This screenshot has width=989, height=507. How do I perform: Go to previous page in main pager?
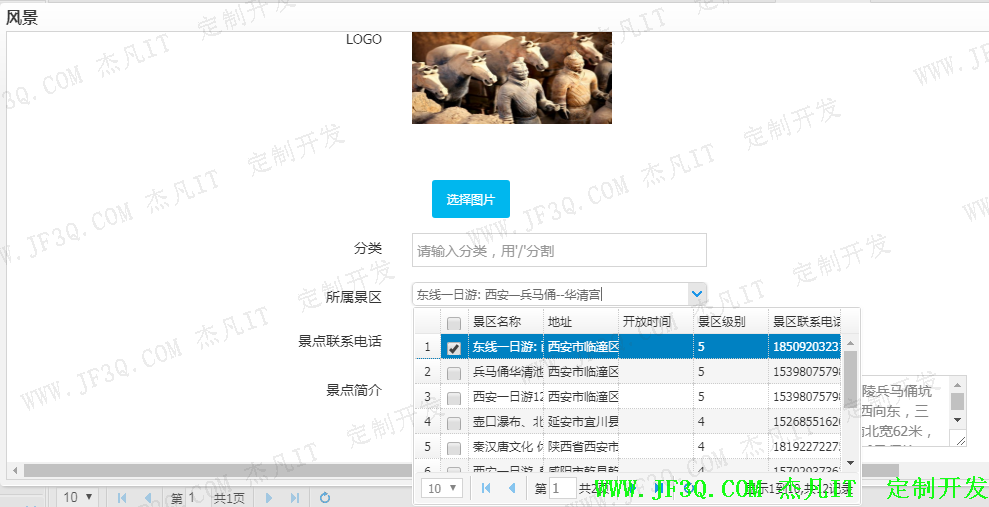148,497
